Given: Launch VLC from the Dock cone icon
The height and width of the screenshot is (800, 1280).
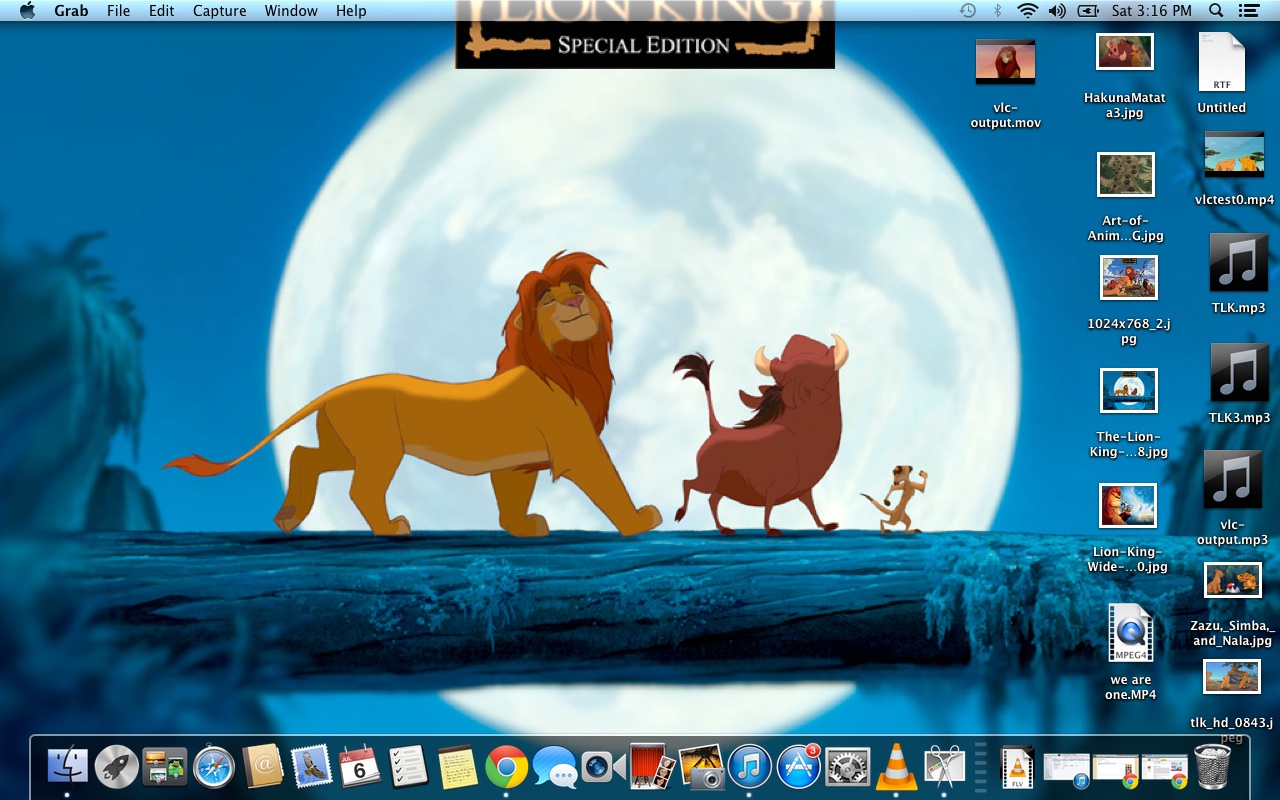Looking at the screenshot, I should (896, 768).
